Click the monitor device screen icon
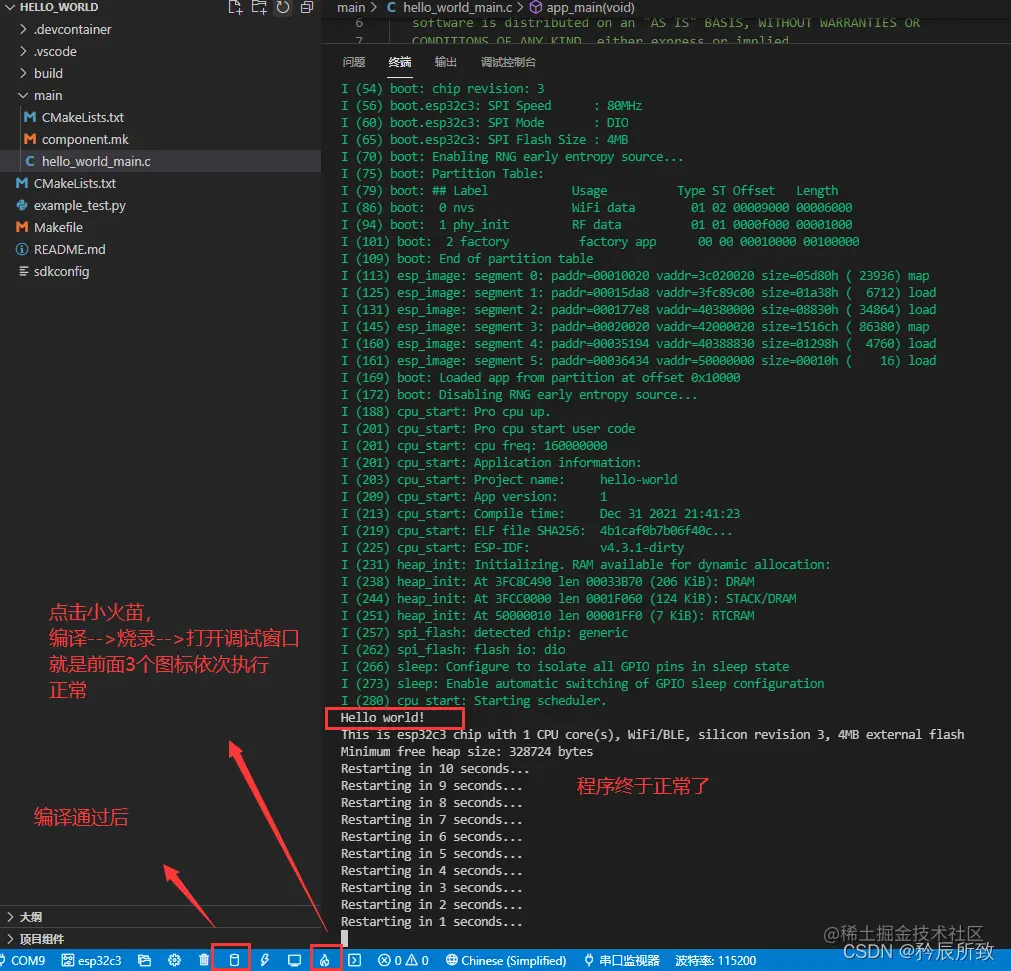This screenshot has width=1011, height=971. 294,960
